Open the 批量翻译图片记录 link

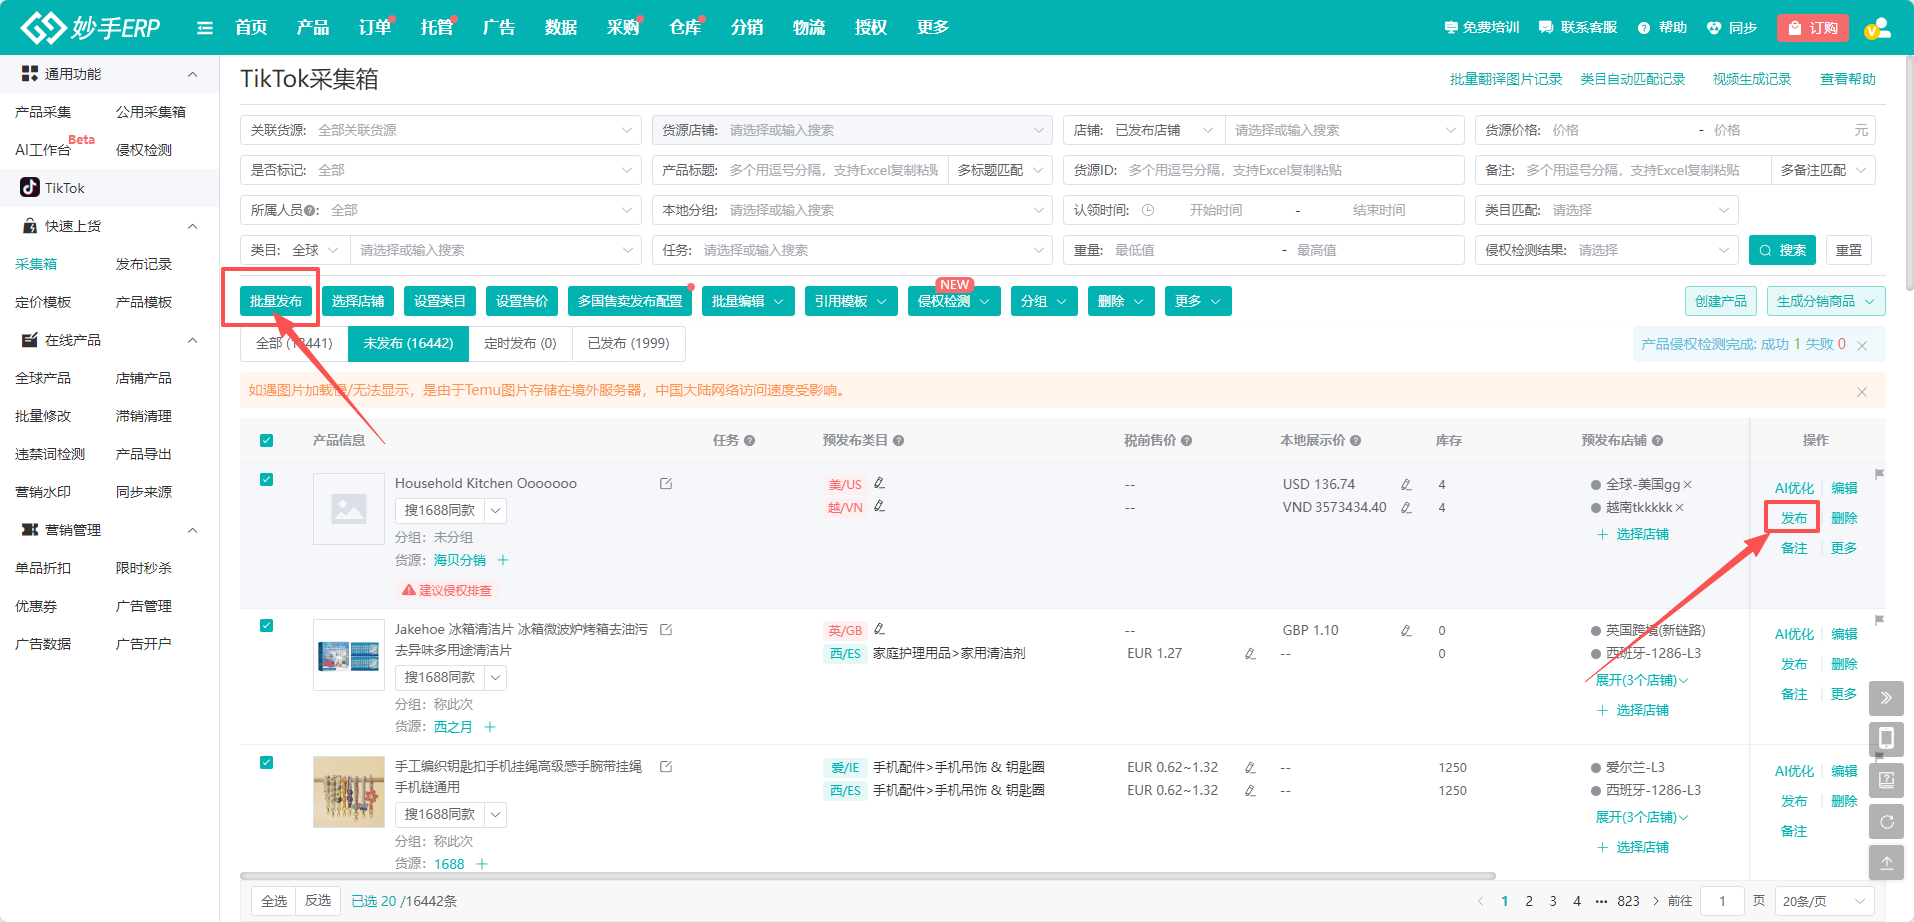pyautogui.click(x=1505, y=79)
